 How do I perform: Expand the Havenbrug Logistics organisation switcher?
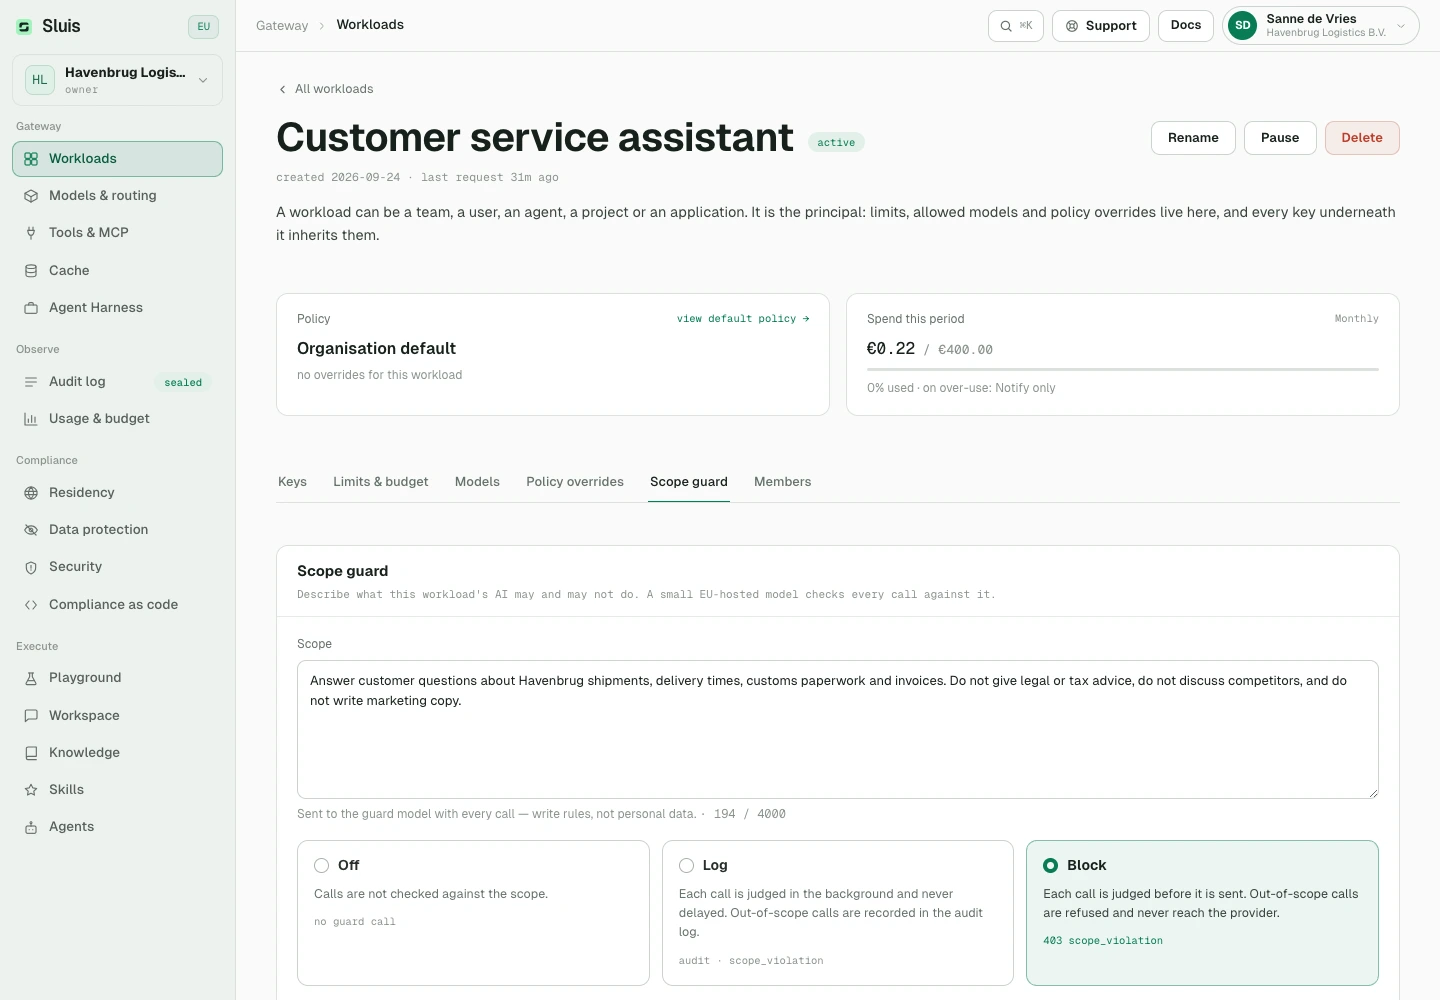click(x=117, y=80)
